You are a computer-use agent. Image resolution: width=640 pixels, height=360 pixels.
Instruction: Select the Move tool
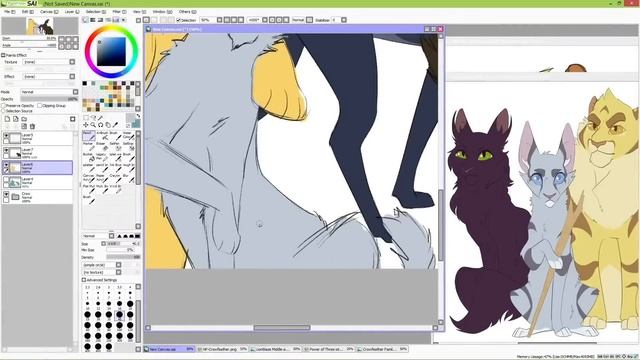click(86, 125)
